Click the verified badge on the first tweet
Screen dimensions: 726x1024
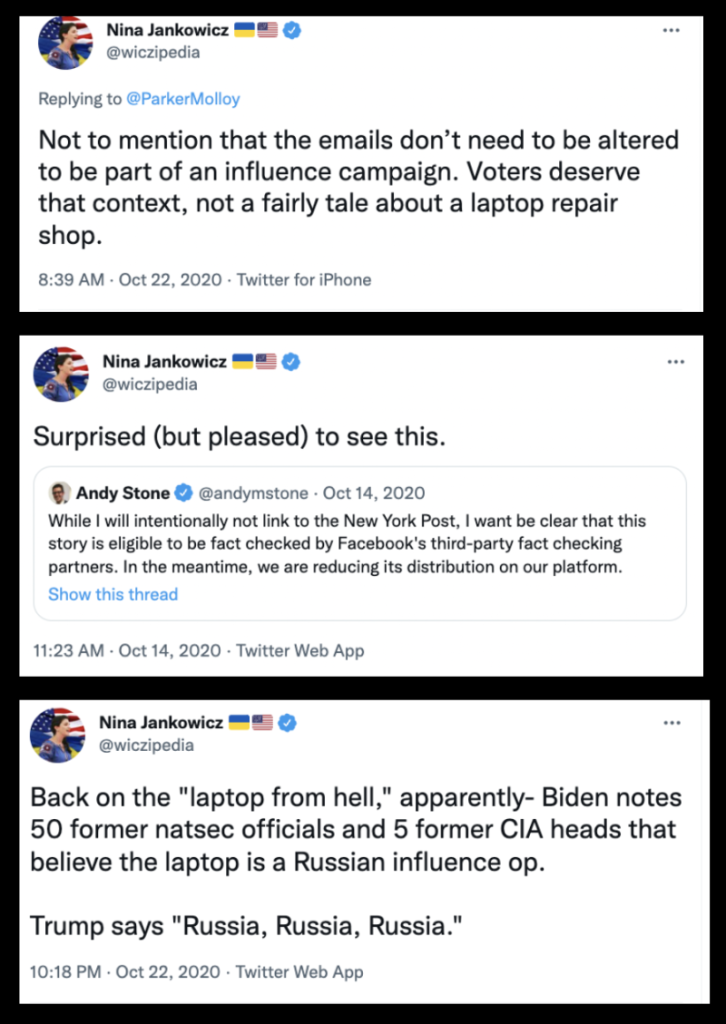pyautogui.click(x=292, y=30)
